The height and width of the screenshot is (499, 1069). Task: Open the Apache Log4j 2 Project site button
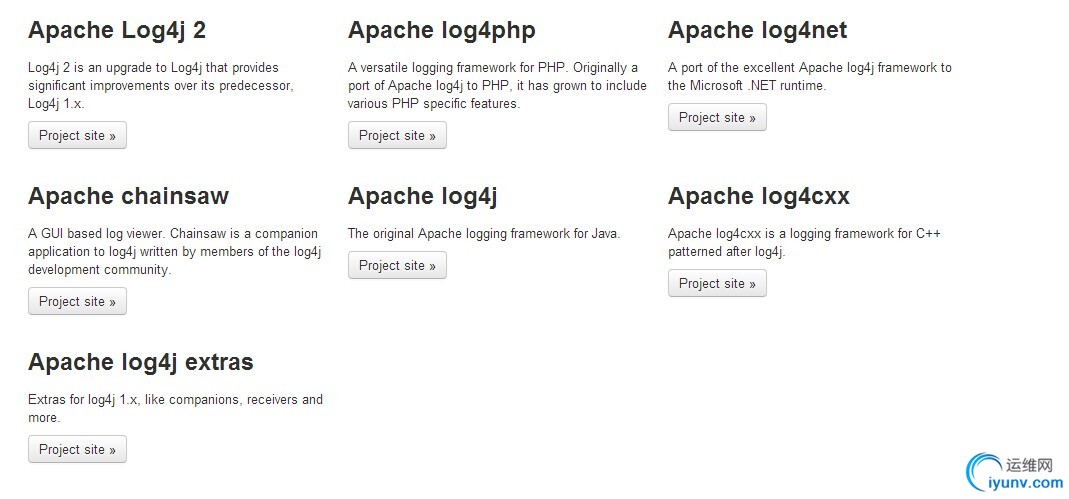click(x=77, y=136)
